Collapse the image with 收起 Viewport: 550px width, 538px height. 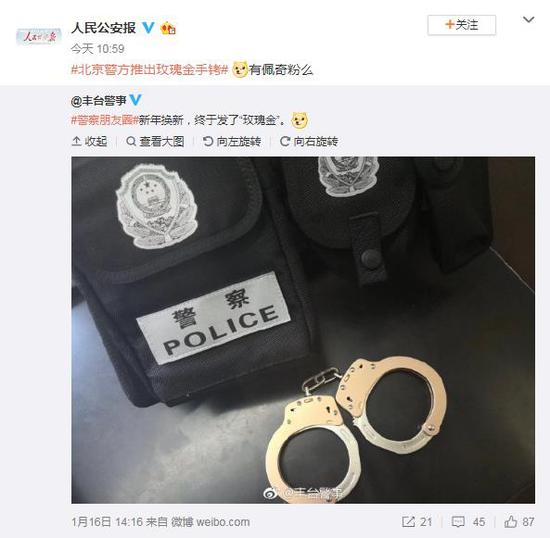coord(89,141)
